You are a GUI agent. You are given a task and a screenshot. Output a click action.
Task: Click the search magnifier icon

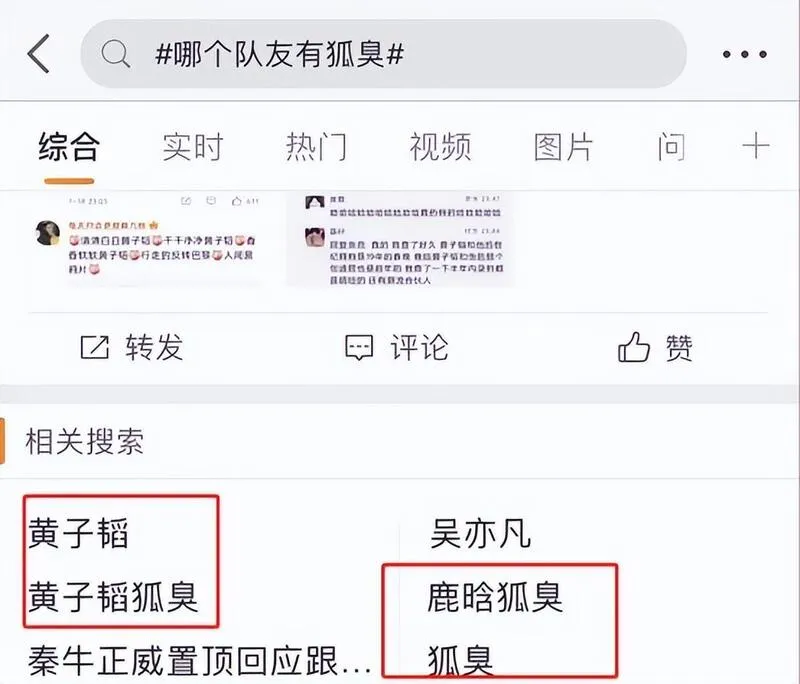tap(116, 54)
